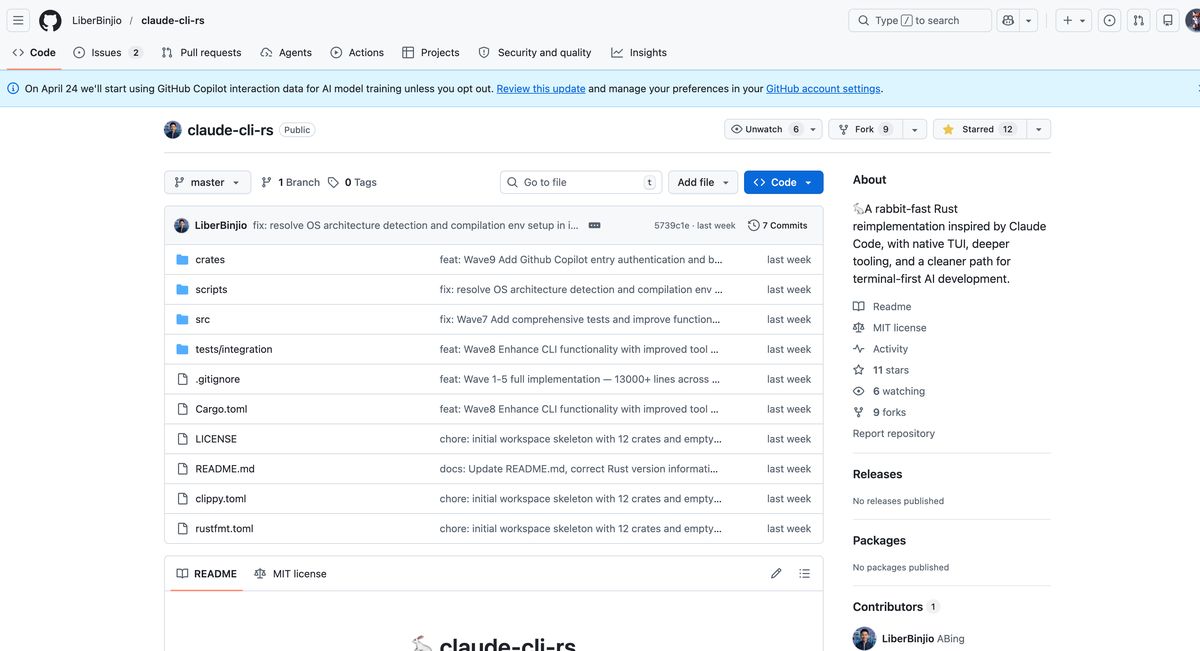Open the issues icon in header
Screen dimensions: 1200x651
(1109, 20)
